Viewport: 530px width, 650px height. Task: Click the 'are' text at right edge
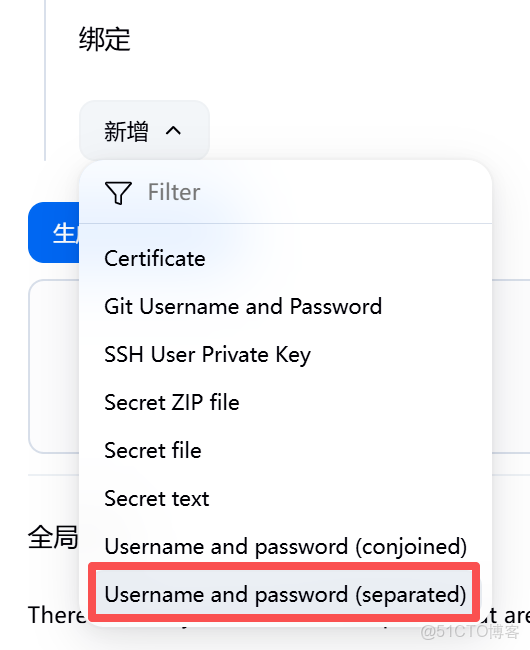505,615
